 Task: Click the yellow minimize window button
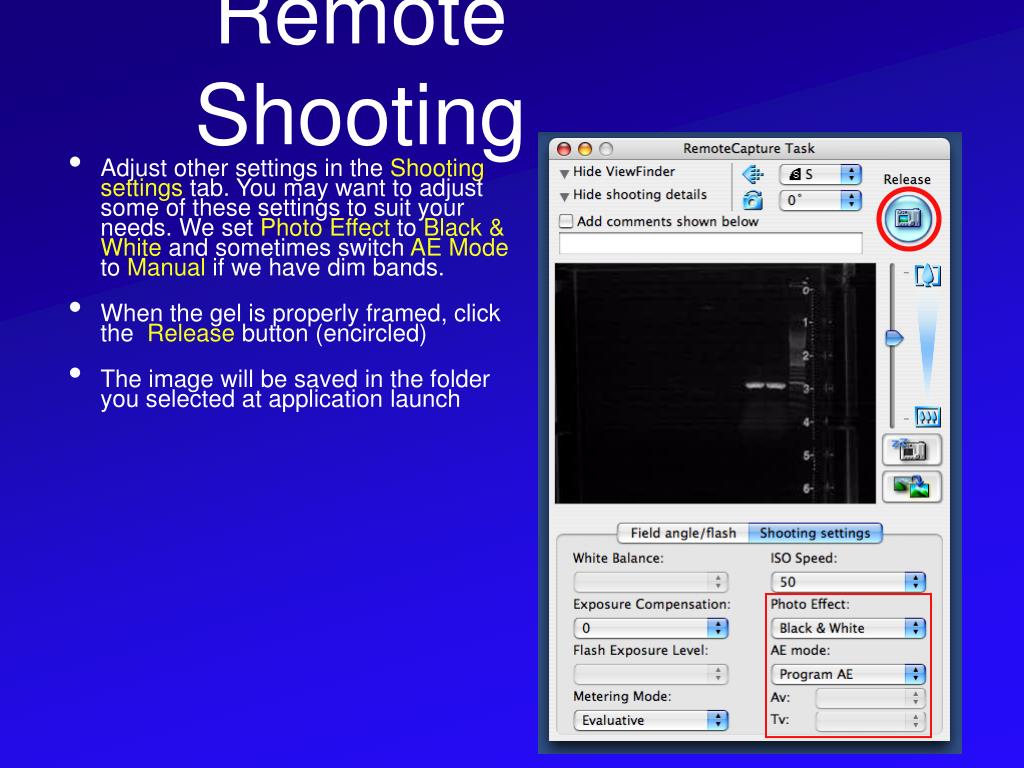point(585,149)
